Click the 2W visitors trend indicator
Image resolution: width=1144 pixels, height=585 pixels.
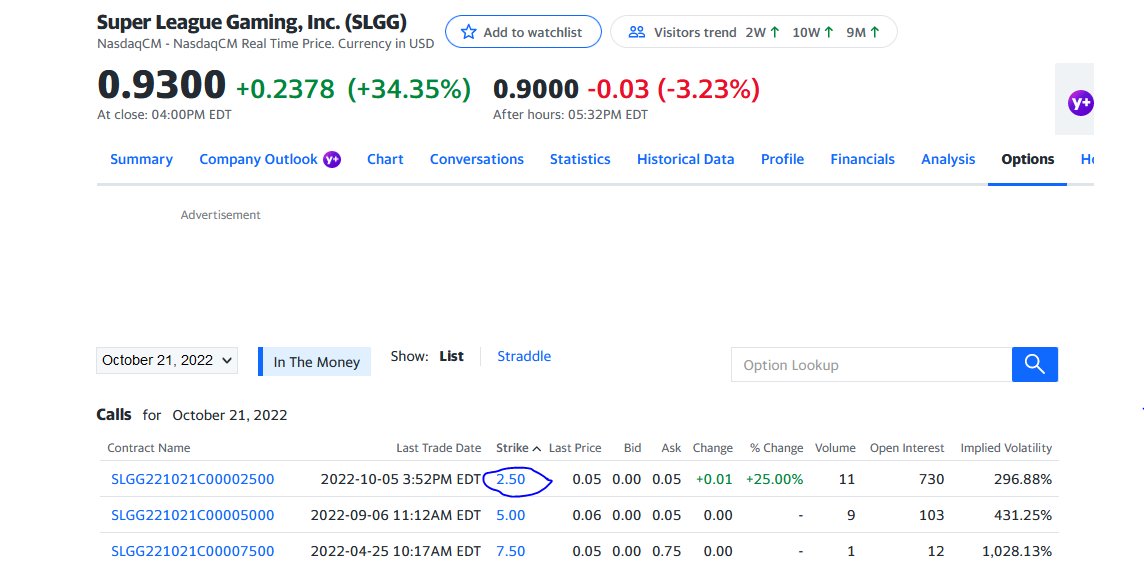tap(762, 32)
